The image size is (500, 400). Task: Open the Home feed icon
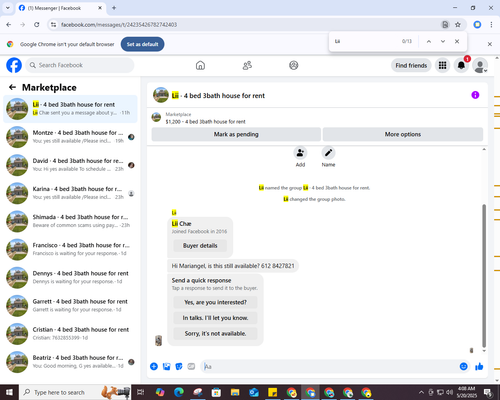pos(200,65)
